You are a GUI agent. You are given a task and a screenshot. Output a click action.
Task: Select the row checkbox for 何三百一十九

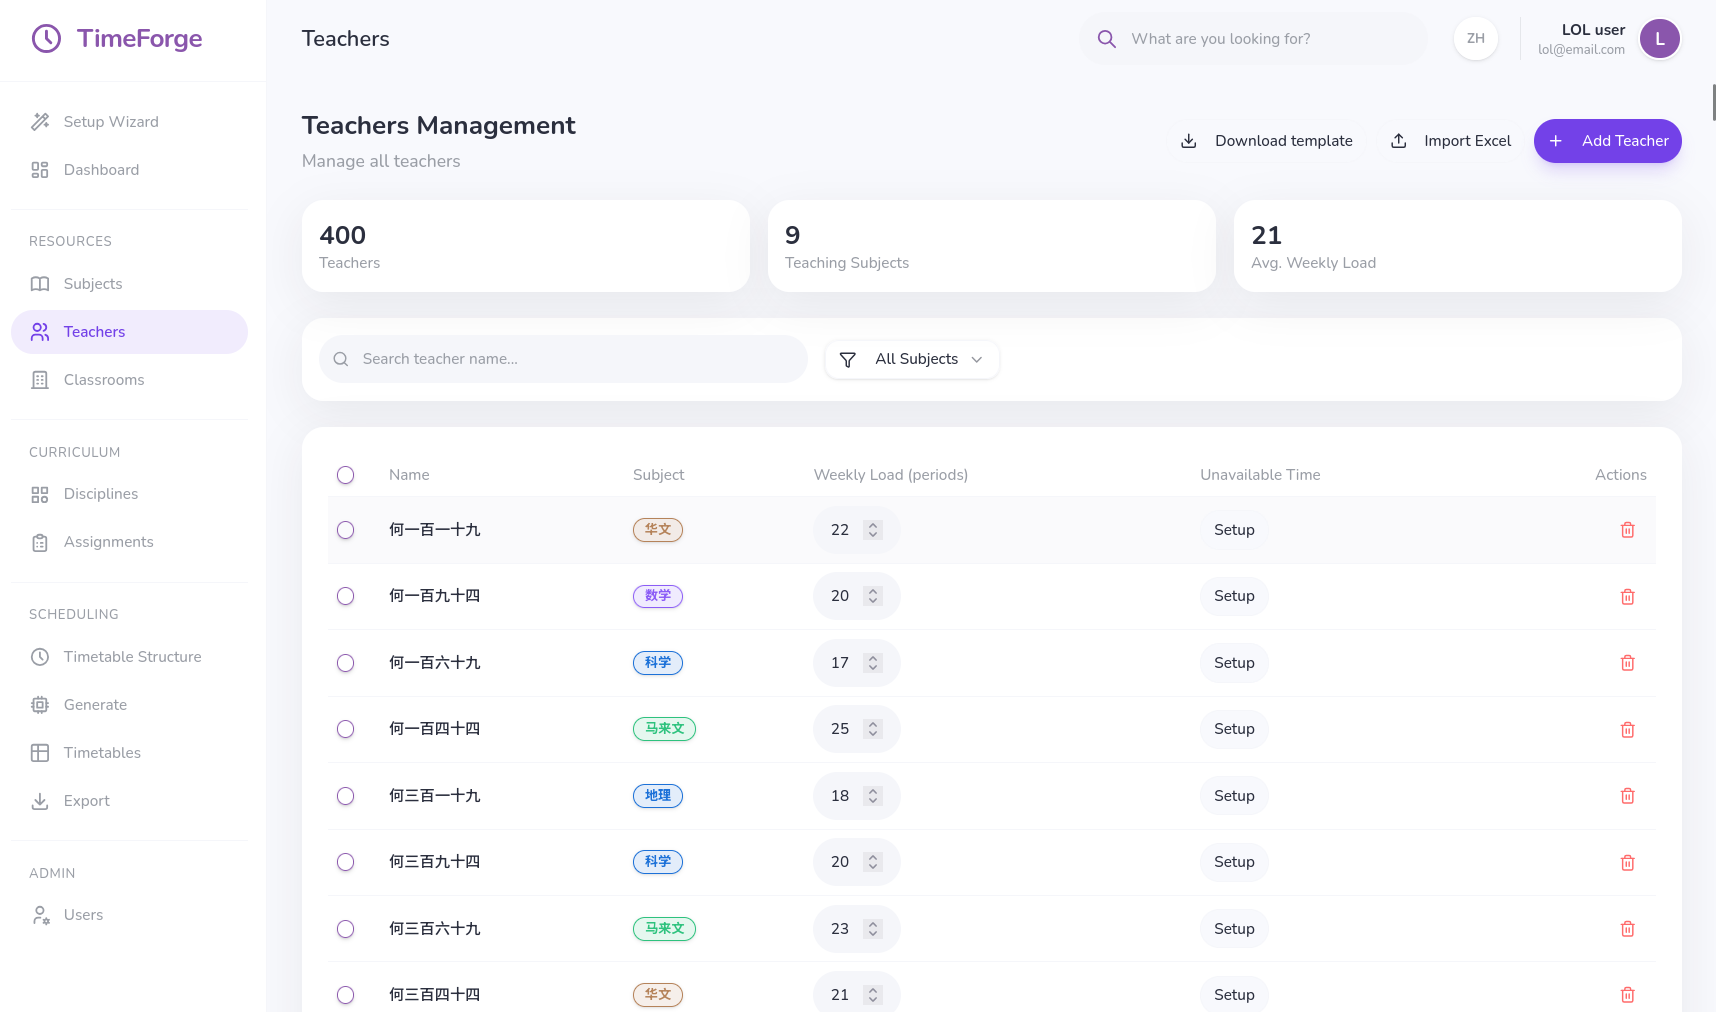coord(345,796)
